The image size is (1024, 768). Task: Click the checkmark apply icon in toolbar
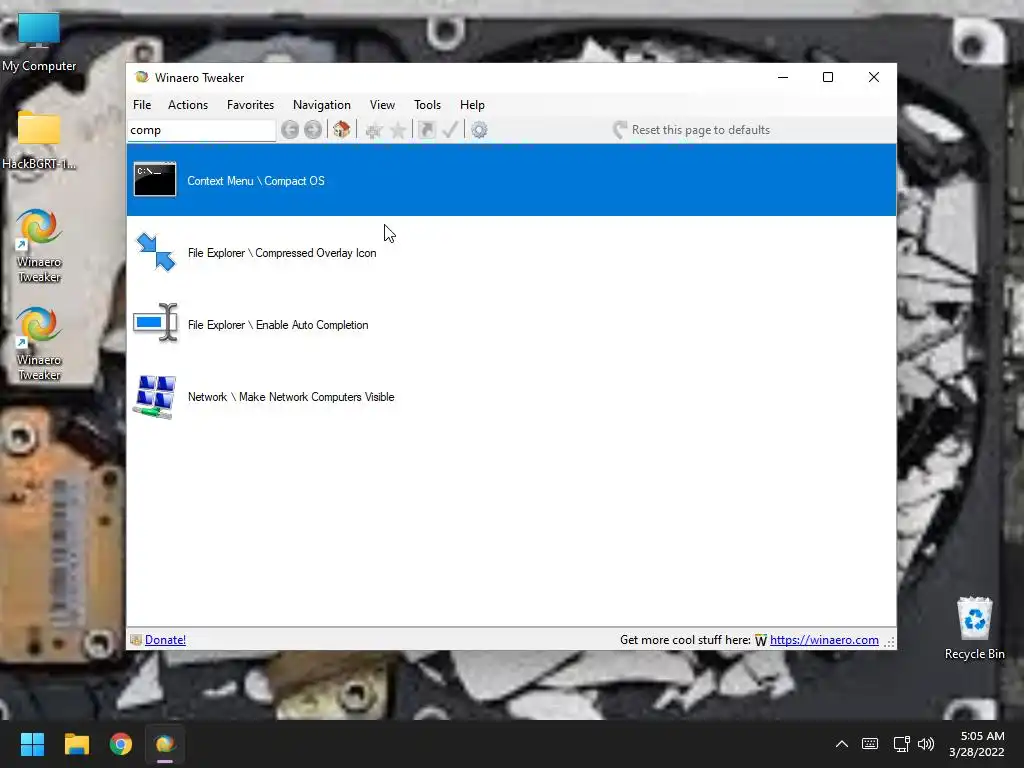point(450,129)
